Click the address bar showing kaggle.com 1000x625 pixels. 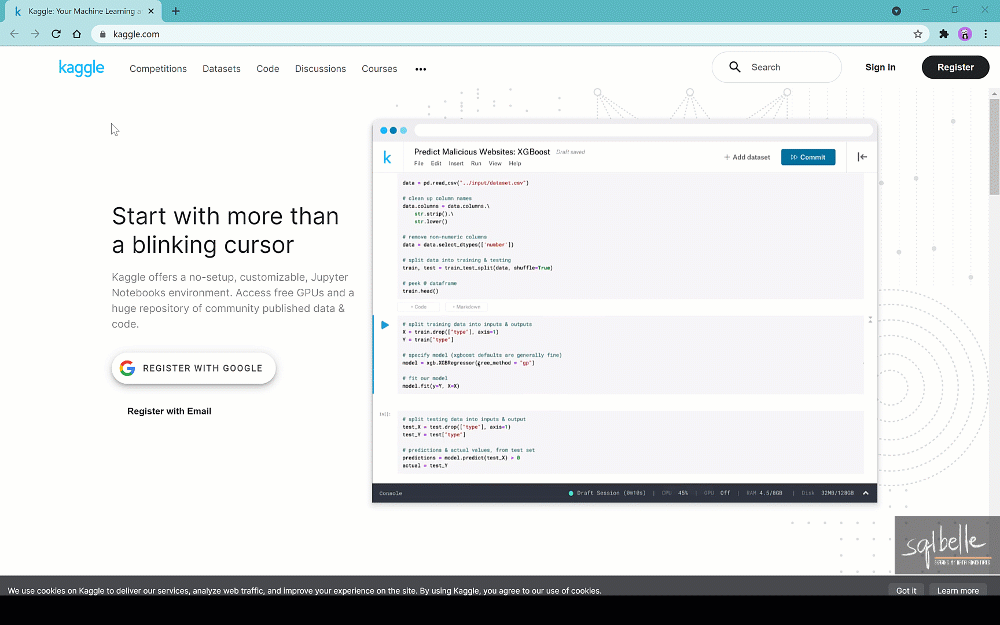coord(510,34)
